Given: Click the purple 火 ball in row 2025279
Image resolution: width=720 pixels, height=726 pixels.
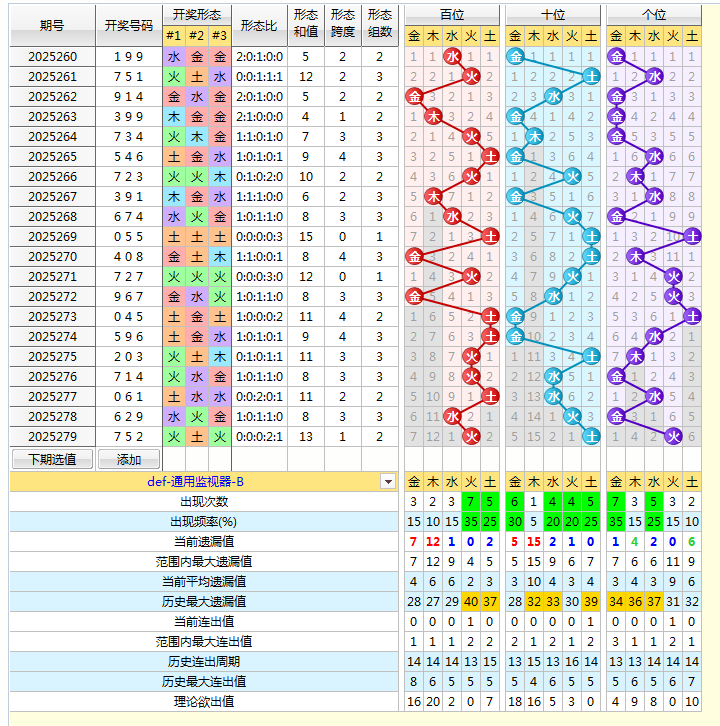Looking at the screenshot, I should (673, 436).
